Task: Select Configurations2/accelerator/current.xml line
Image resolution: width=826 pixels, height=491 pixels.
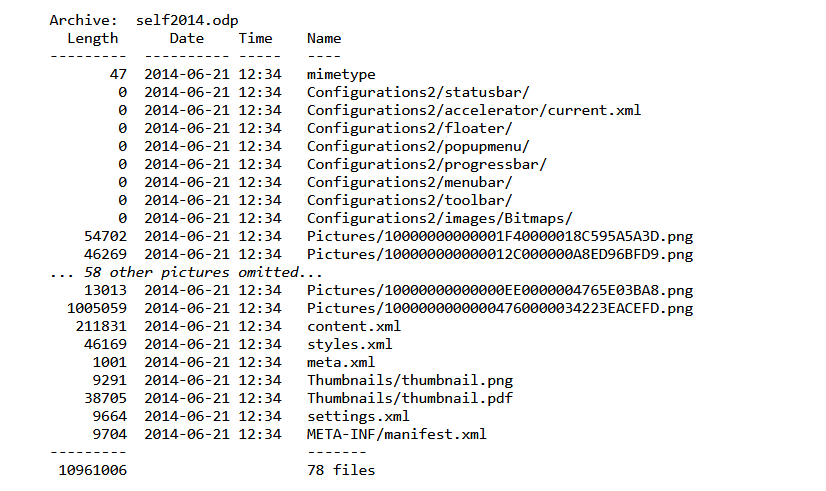Action: (x=474, y=110)
